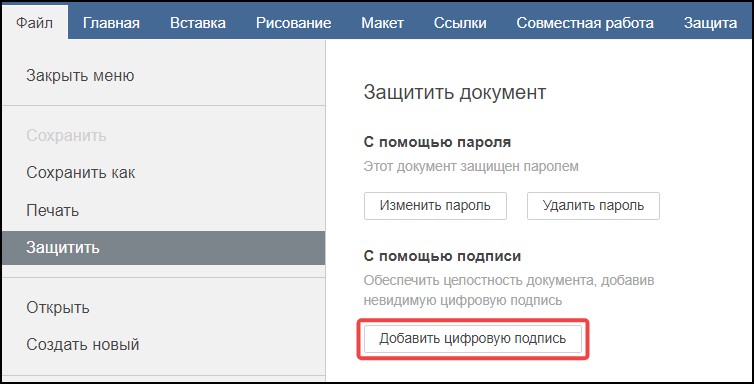
Task: Select Печать in the file menu
Action: [x=163, y=210]
